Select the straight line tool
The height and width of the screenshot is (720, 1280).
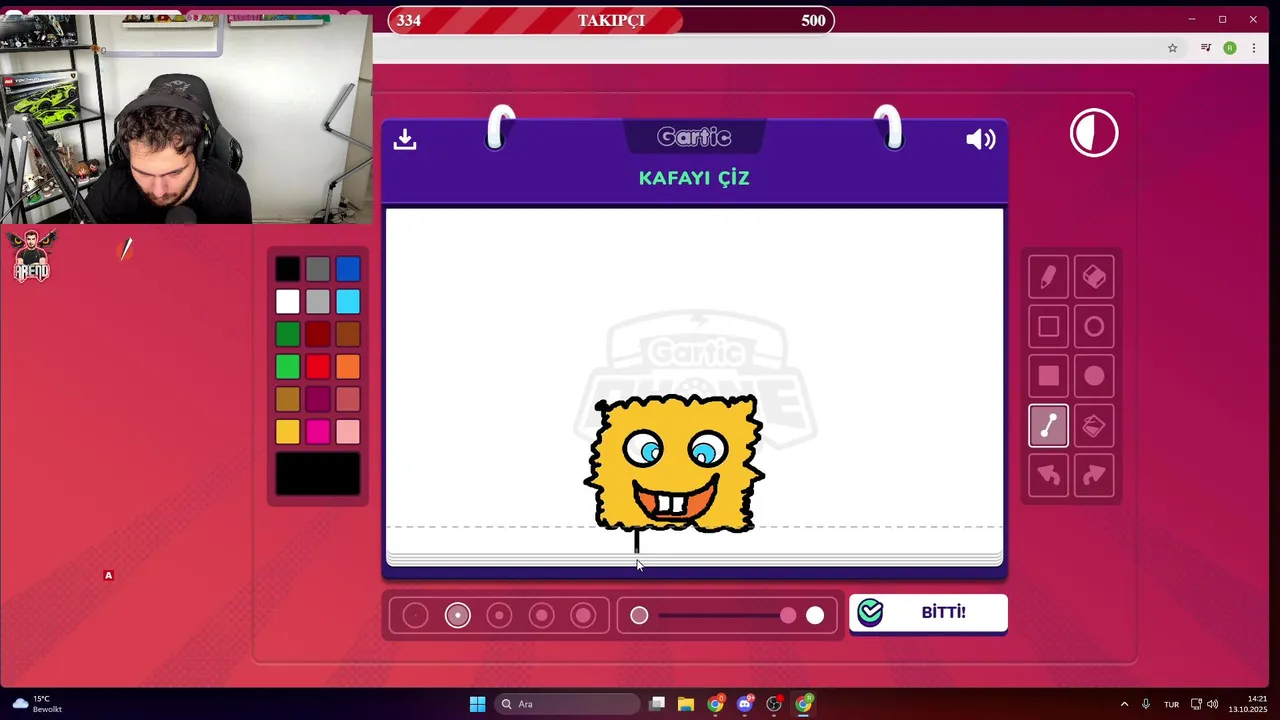point(1048,426)
